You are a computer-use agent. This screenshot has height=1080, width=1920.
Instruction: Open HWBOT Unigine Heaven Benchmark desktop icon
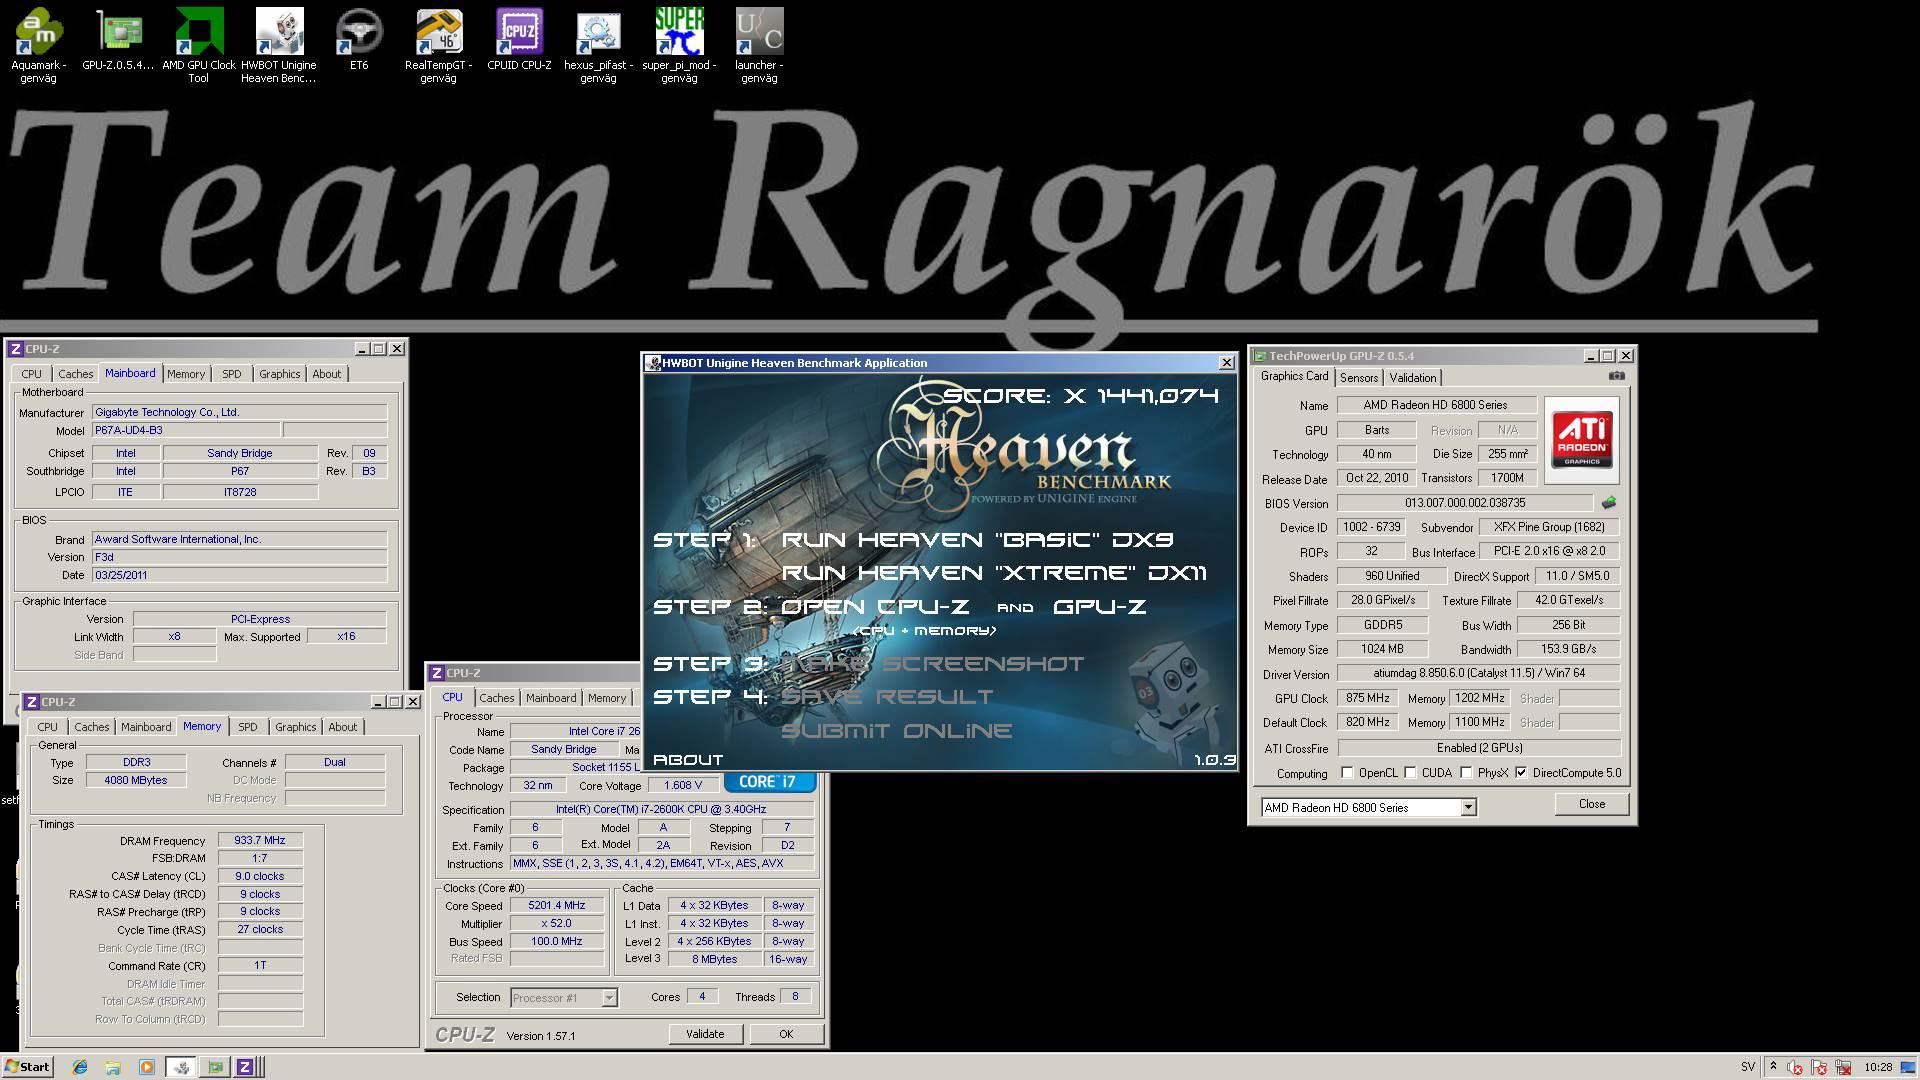tap(279, 45)
